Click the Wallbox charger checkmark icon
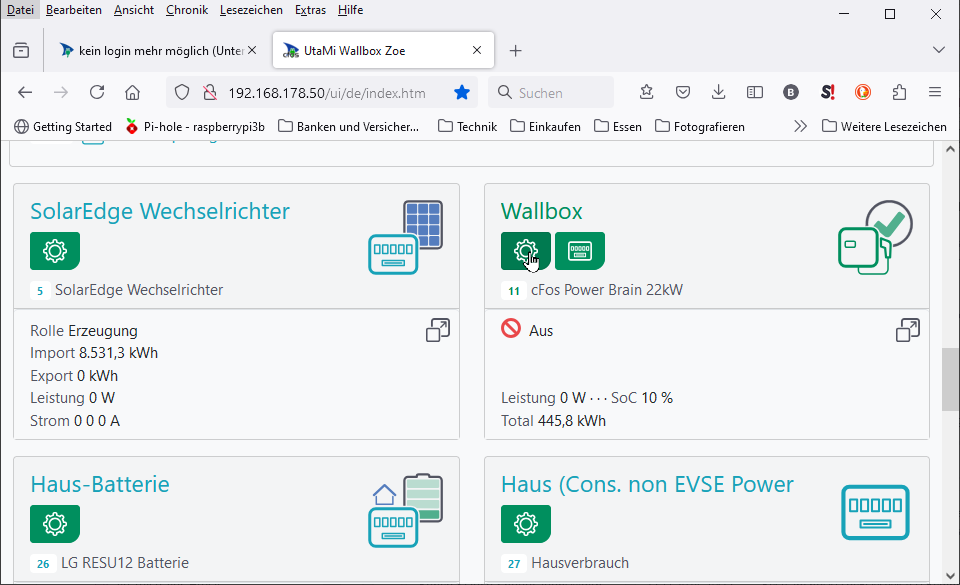 [x=876, y=237]
